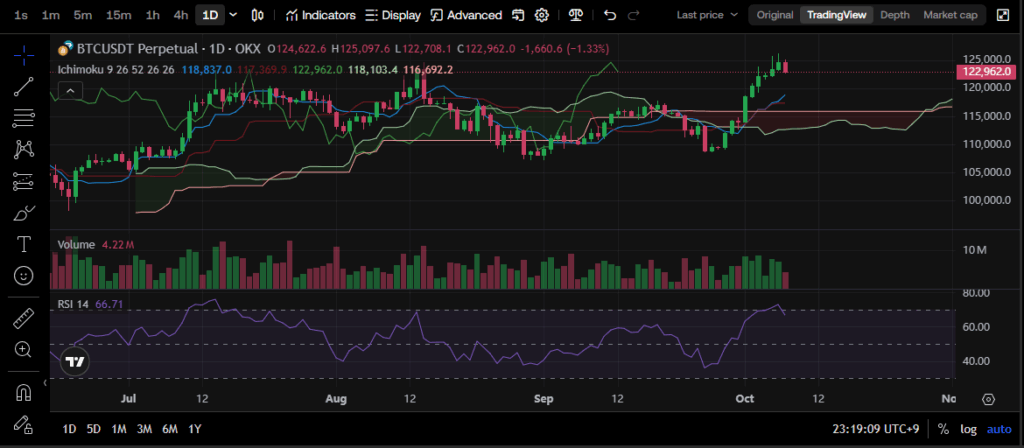Viewport: 1024px width, 448px height.
Task: Select the ruler measure tool
Action: tap(23, 318)
